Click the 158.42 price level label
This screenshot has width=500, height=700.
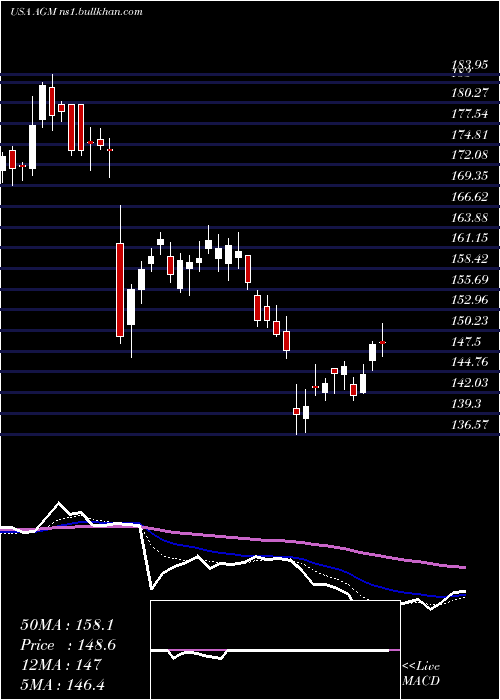pyautogui.click(x=469, y=259)
